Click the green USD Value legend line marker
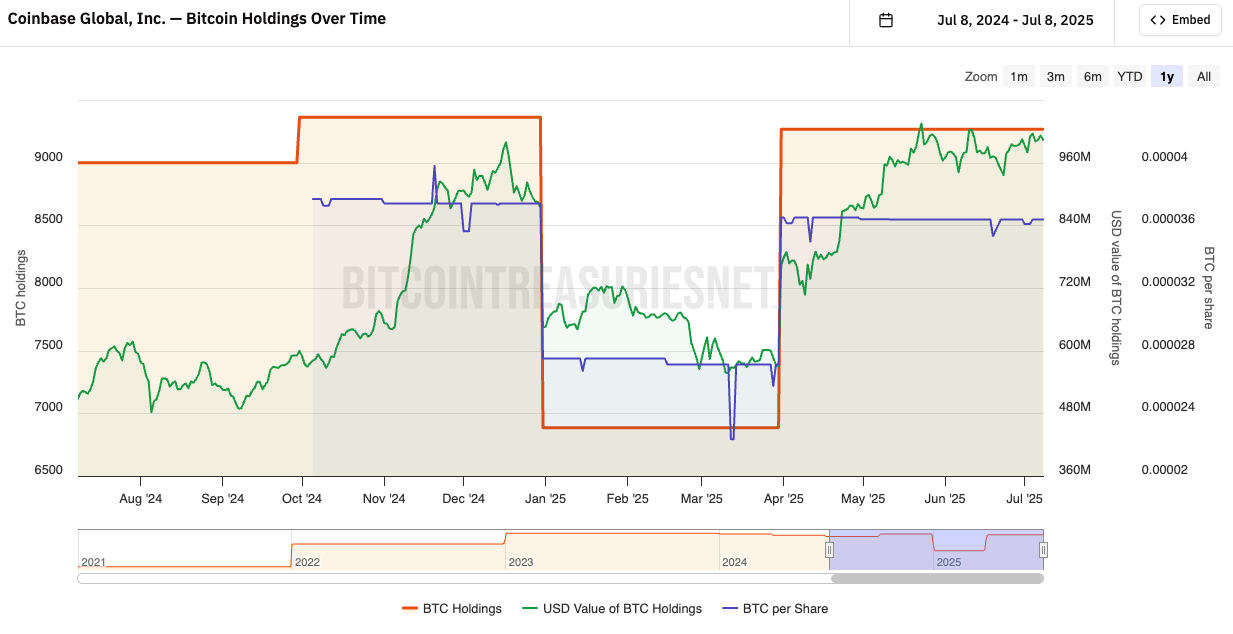1233x634 pixels. tap(529, 608)
